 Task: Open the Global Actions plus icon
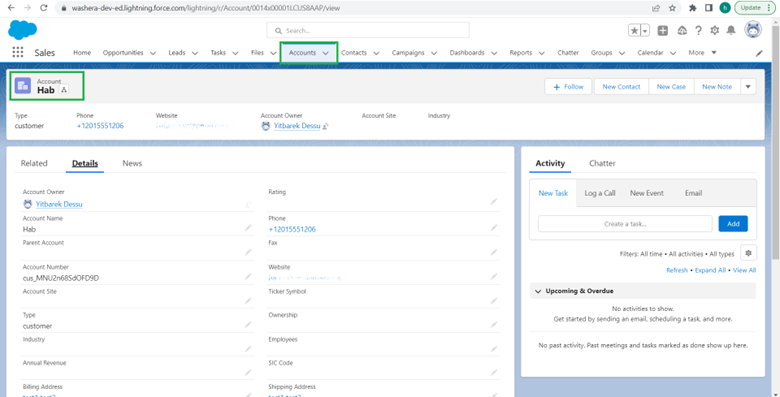coord(663,30)
